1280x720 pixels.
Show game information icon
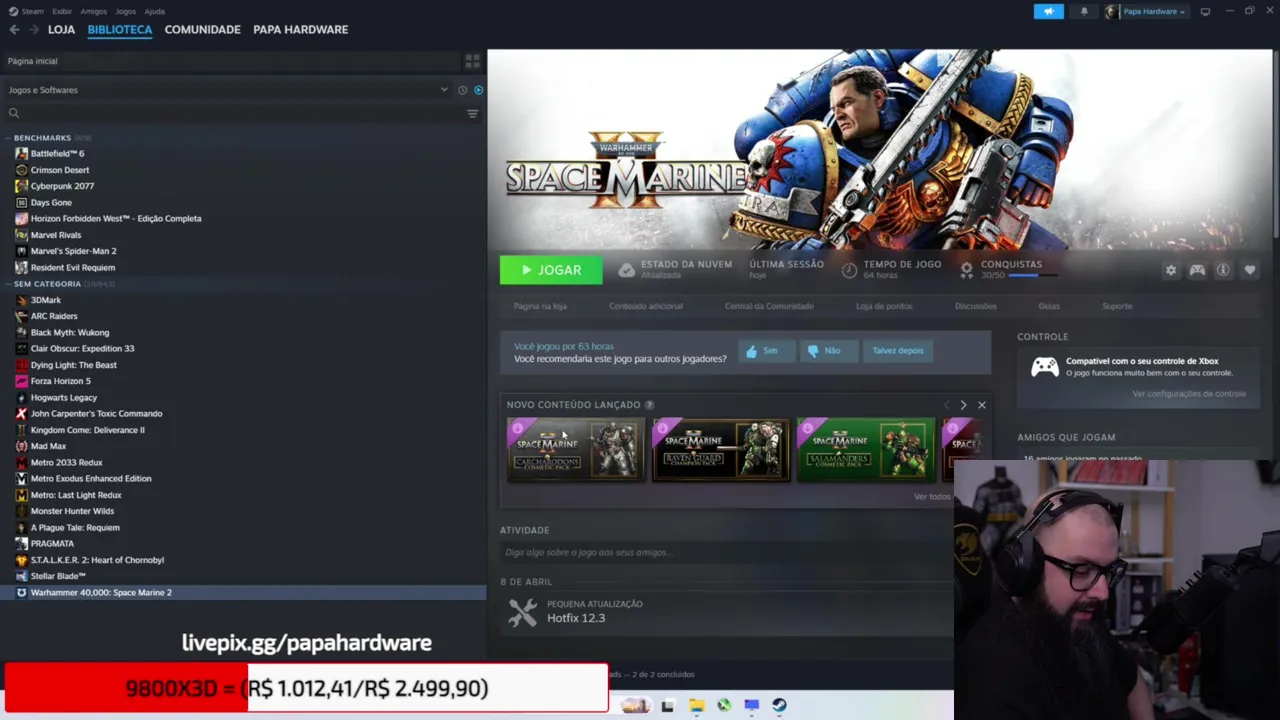coord(1223,270)
